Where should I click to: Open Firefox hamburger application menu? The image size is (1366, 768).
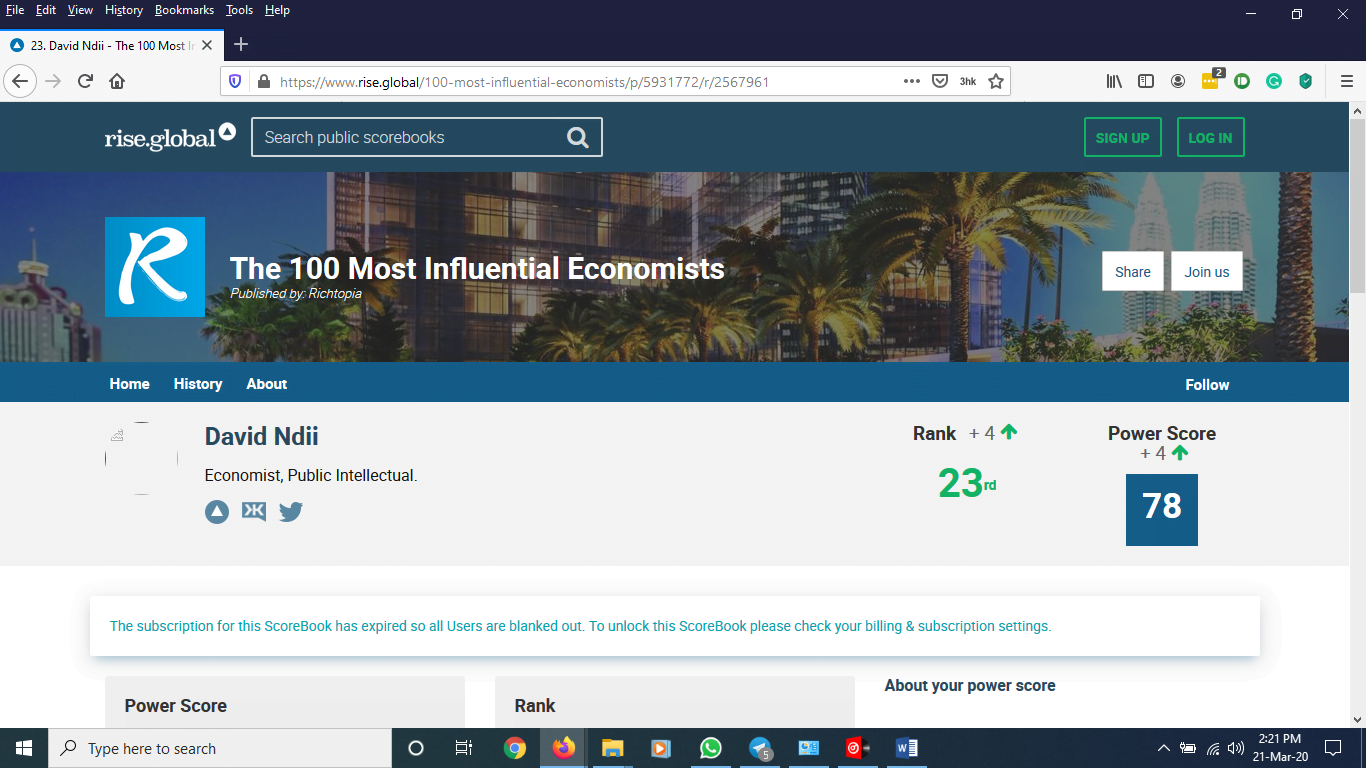pos(1346,82)
